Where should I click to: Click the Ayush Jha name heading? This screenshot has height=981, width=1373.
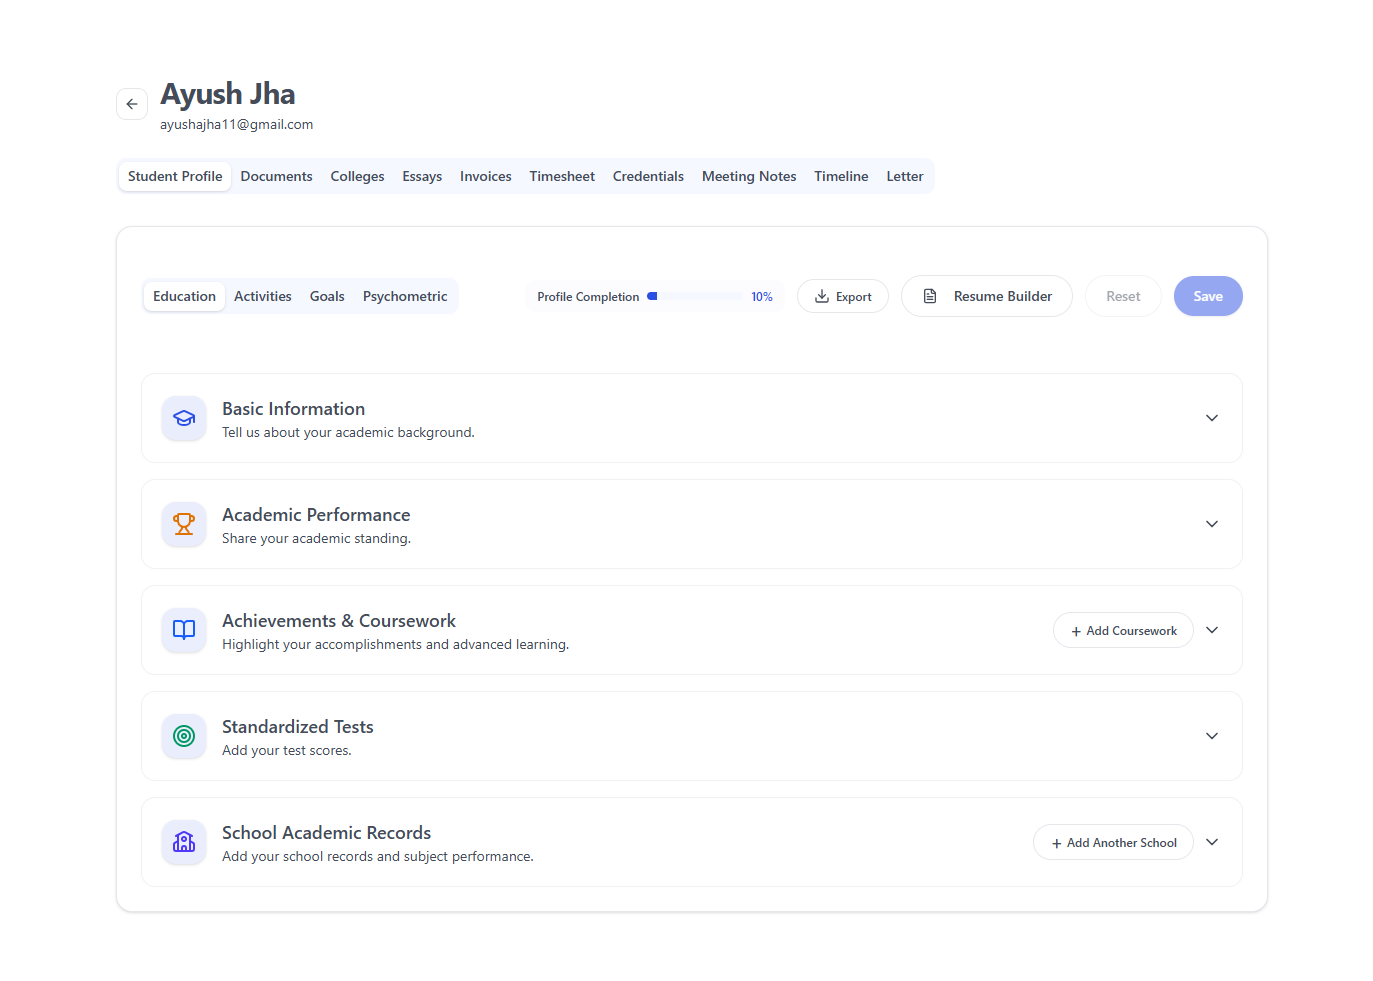[228, 94]
